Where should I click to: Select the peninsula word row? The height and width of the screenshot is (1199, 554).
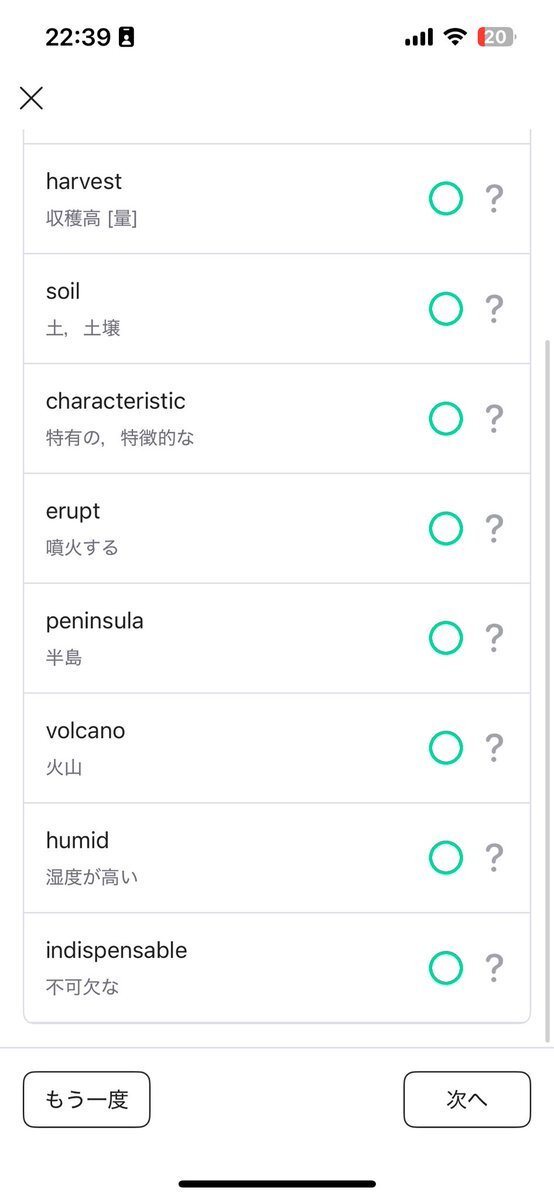pos(277,638)
